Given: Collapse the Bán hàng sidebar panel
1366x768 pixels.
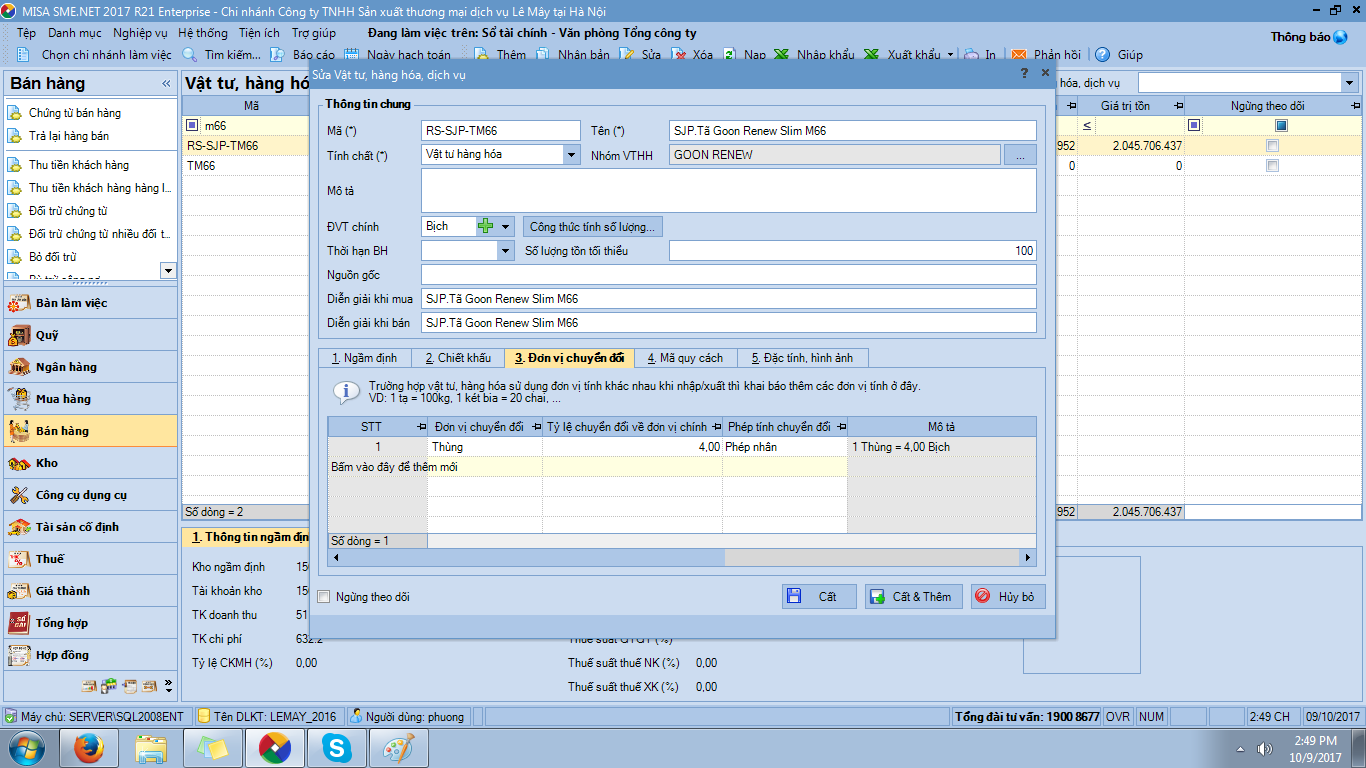Looking at the screenshot, I should pos(166,84).
